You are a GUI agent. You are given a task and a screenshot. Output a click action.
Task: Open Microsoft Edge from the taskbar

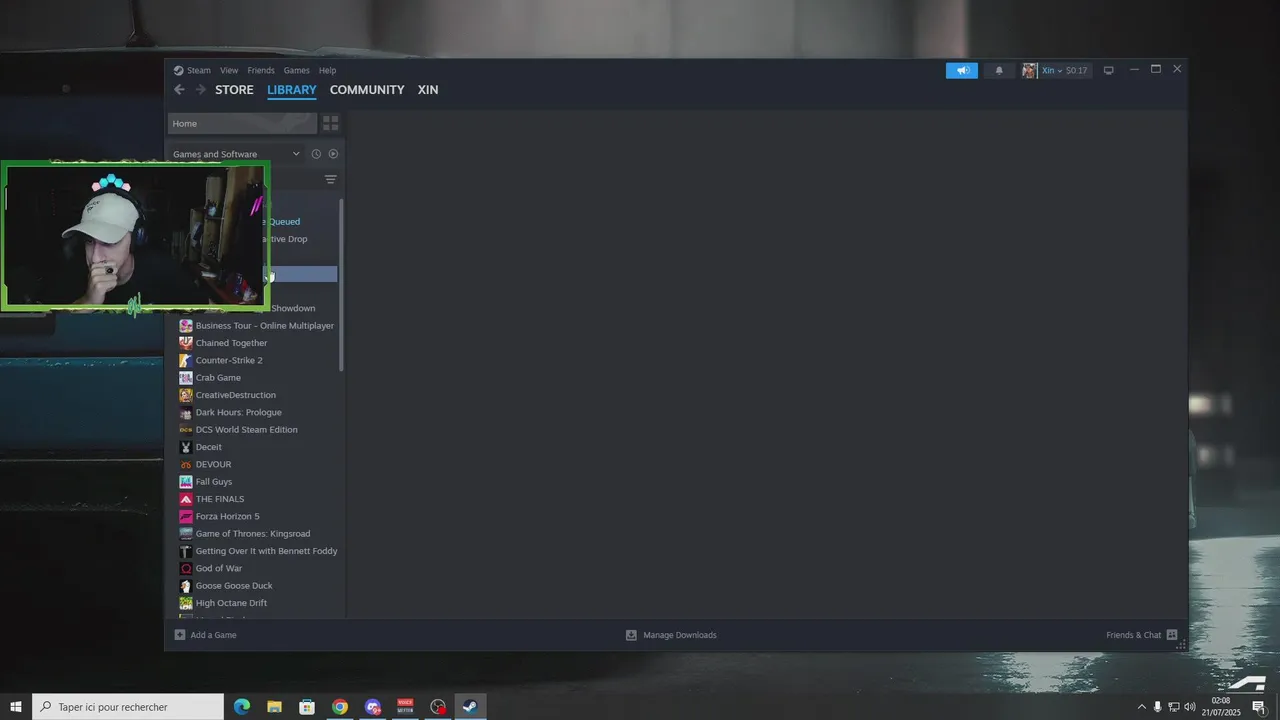point(242,707)
